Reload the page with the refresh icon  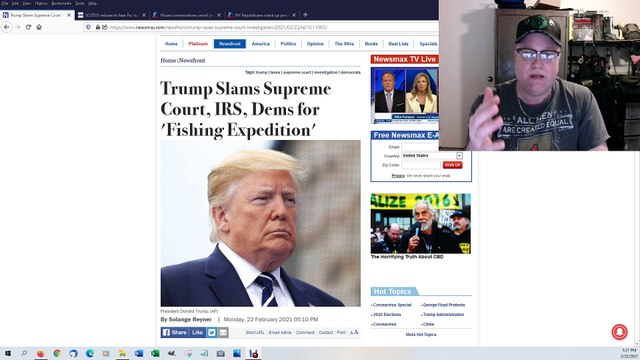click(28, 27)
